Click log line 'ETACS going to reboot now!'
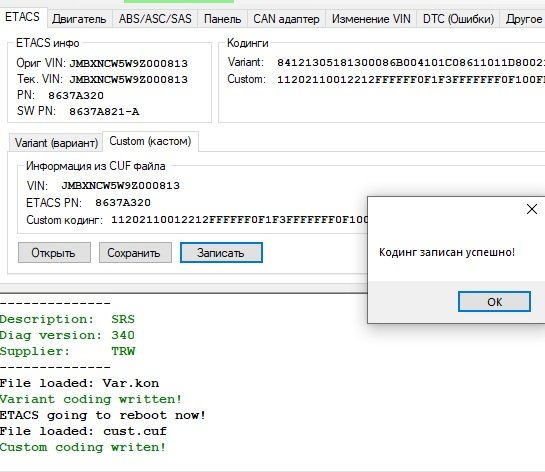545x472 pixels. point(103,415)
